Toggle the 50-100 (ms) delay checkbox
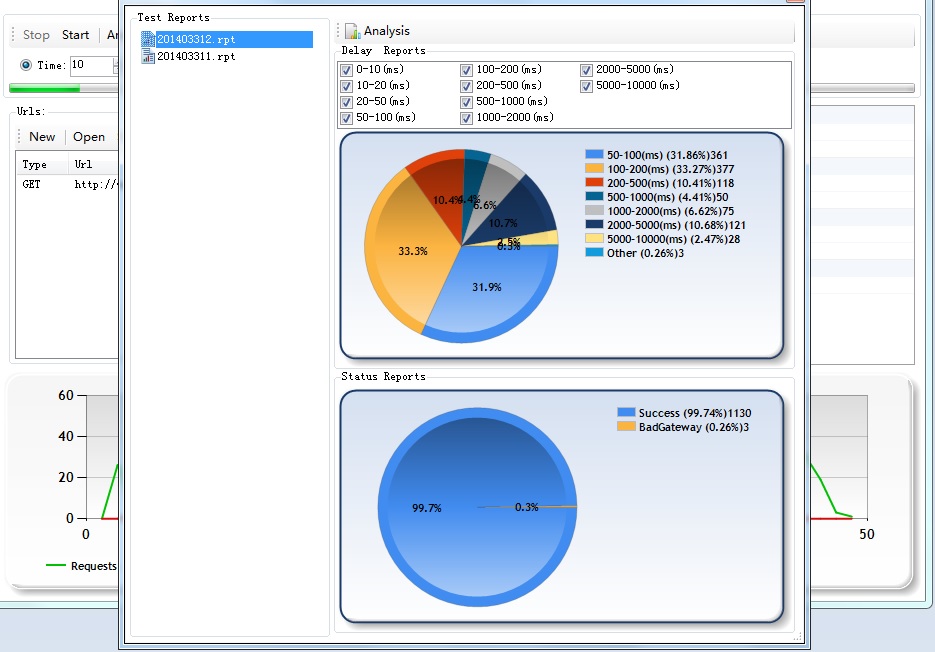The image size is (935, 652). coord(346,118)
